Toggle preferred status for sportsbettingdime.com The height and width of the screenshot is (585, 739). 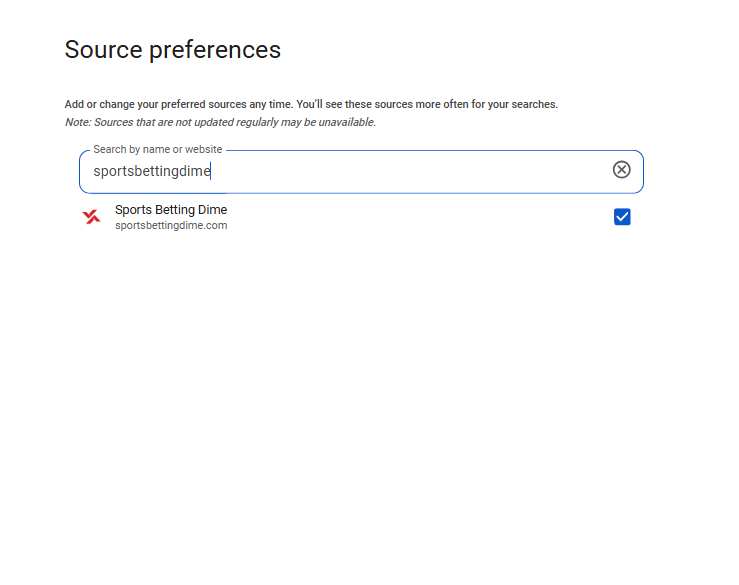point(622,217)
